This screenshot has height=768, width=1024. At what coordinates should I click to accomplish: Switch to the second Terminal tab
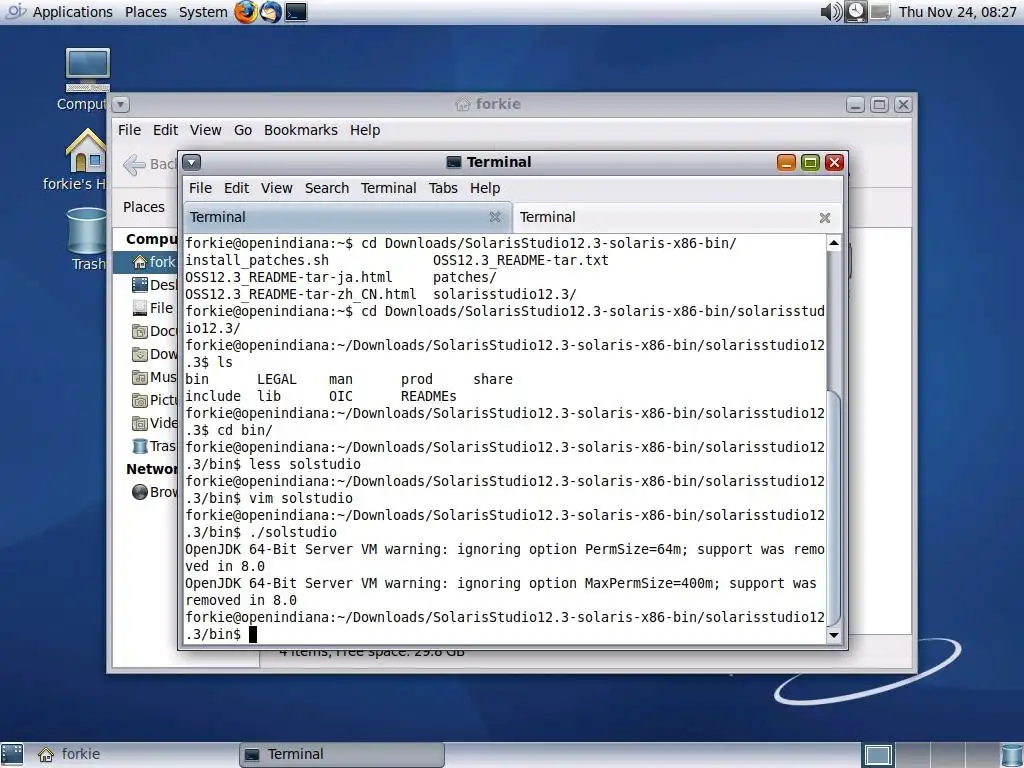click(x=677, y=217)
